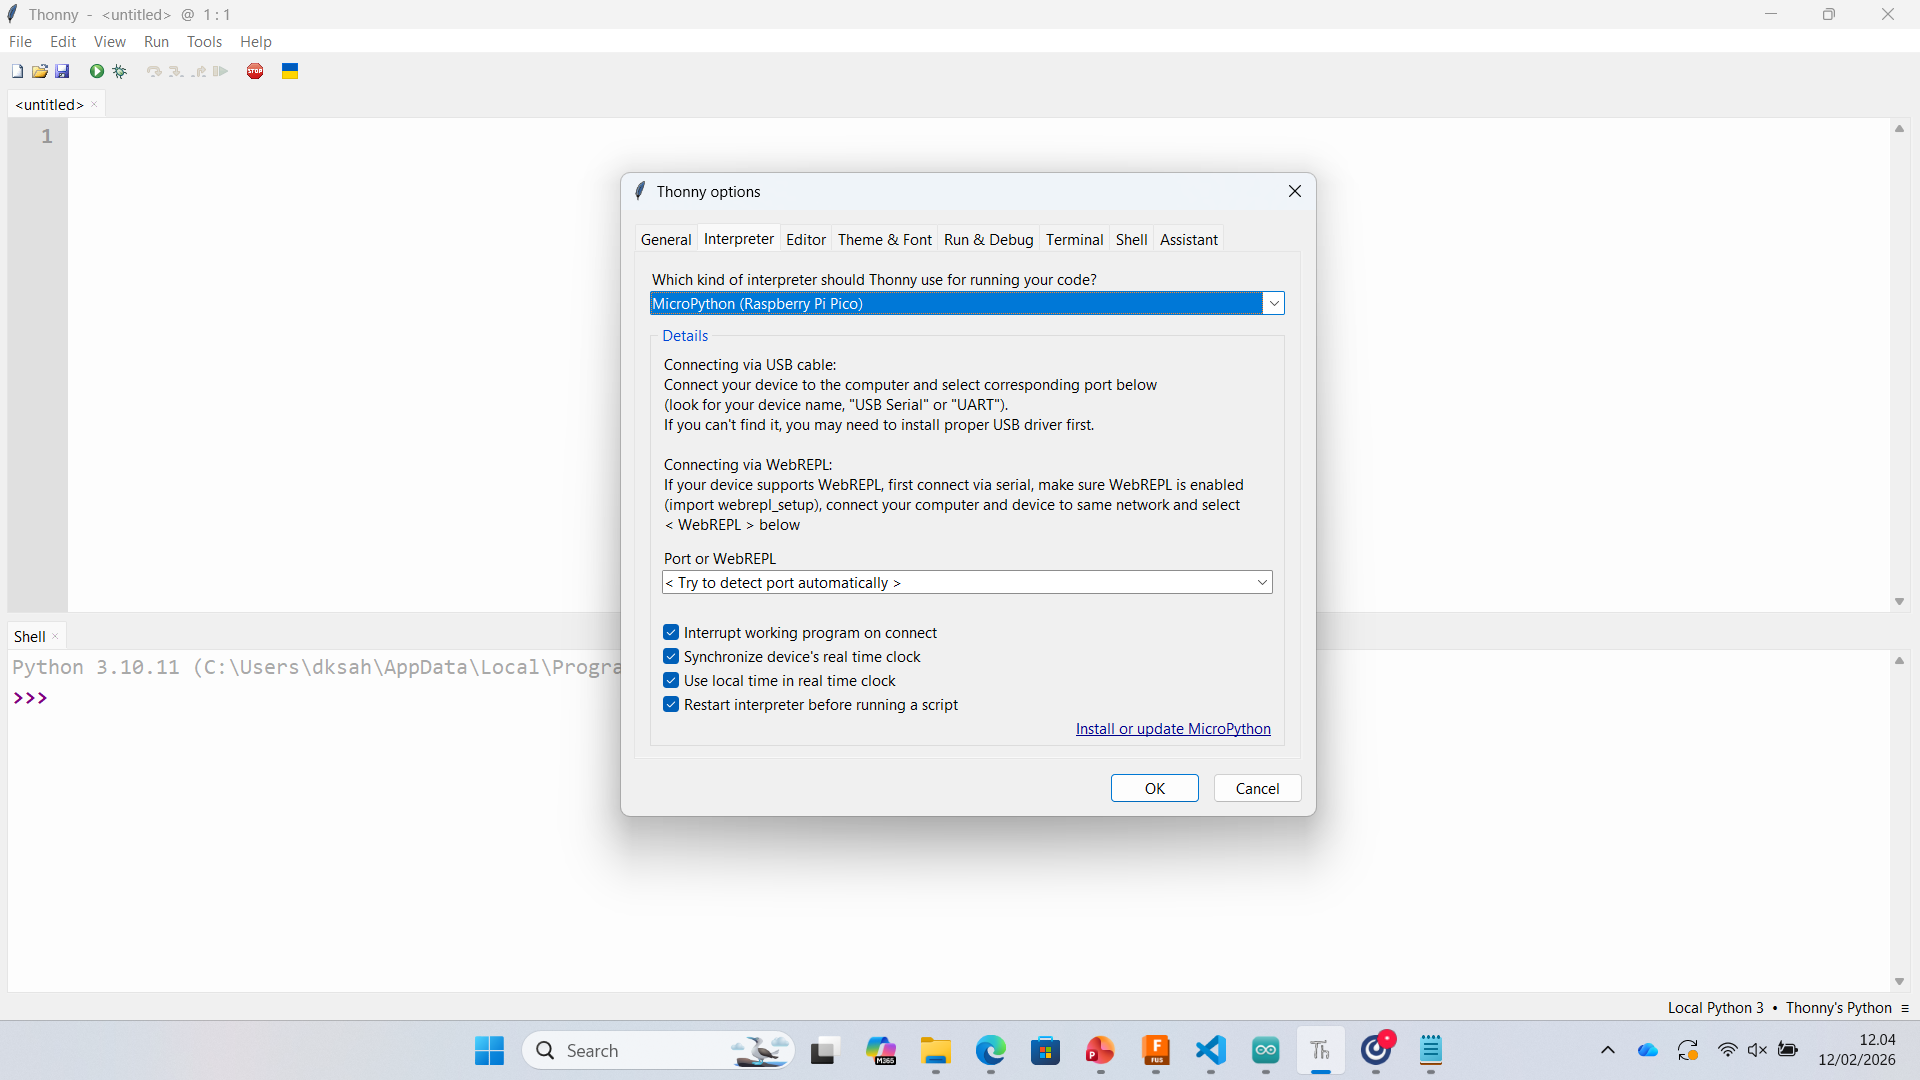Click the Open file folder icon

(x=40, y=71)
